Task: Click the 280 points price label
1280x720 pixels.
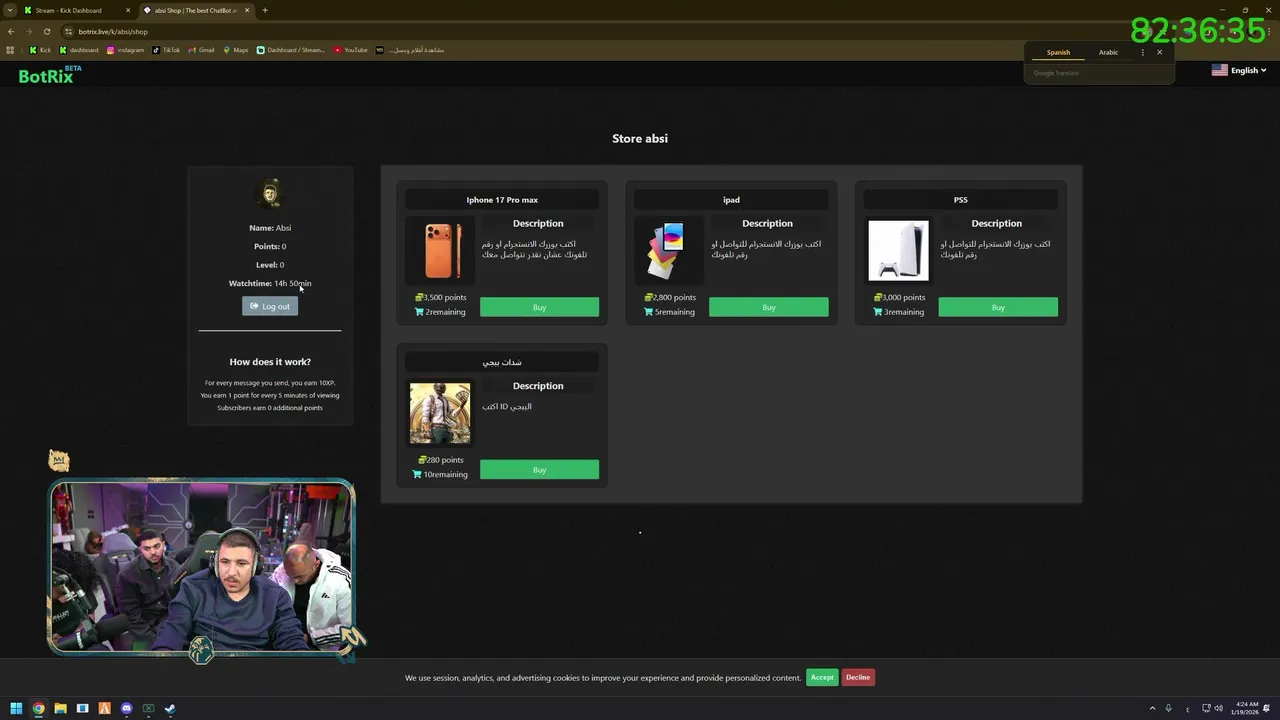Action: tap(441, 460)
